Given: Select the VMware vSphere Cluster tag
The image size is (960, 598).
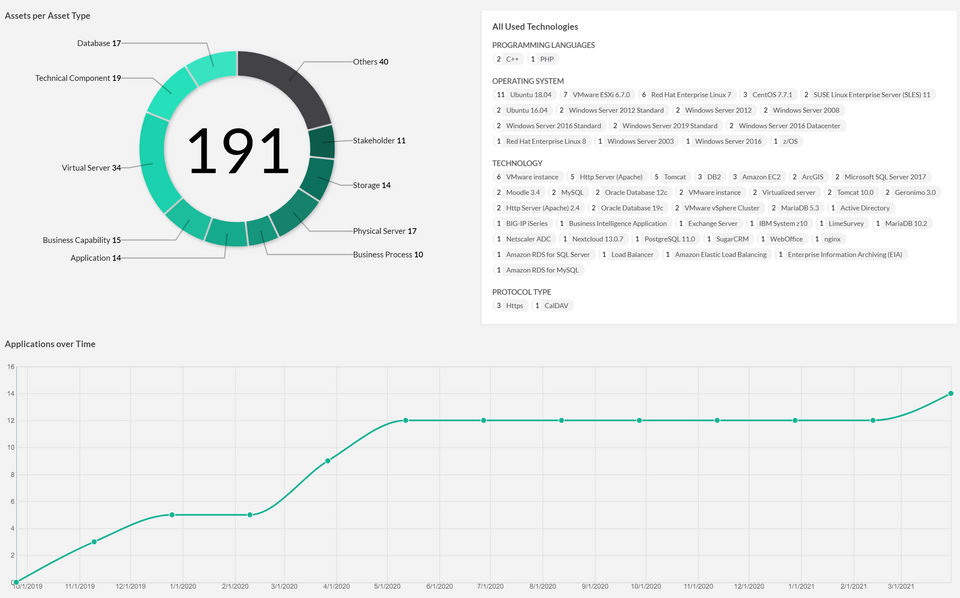Looking at the screenshot, I should [717, 208].
